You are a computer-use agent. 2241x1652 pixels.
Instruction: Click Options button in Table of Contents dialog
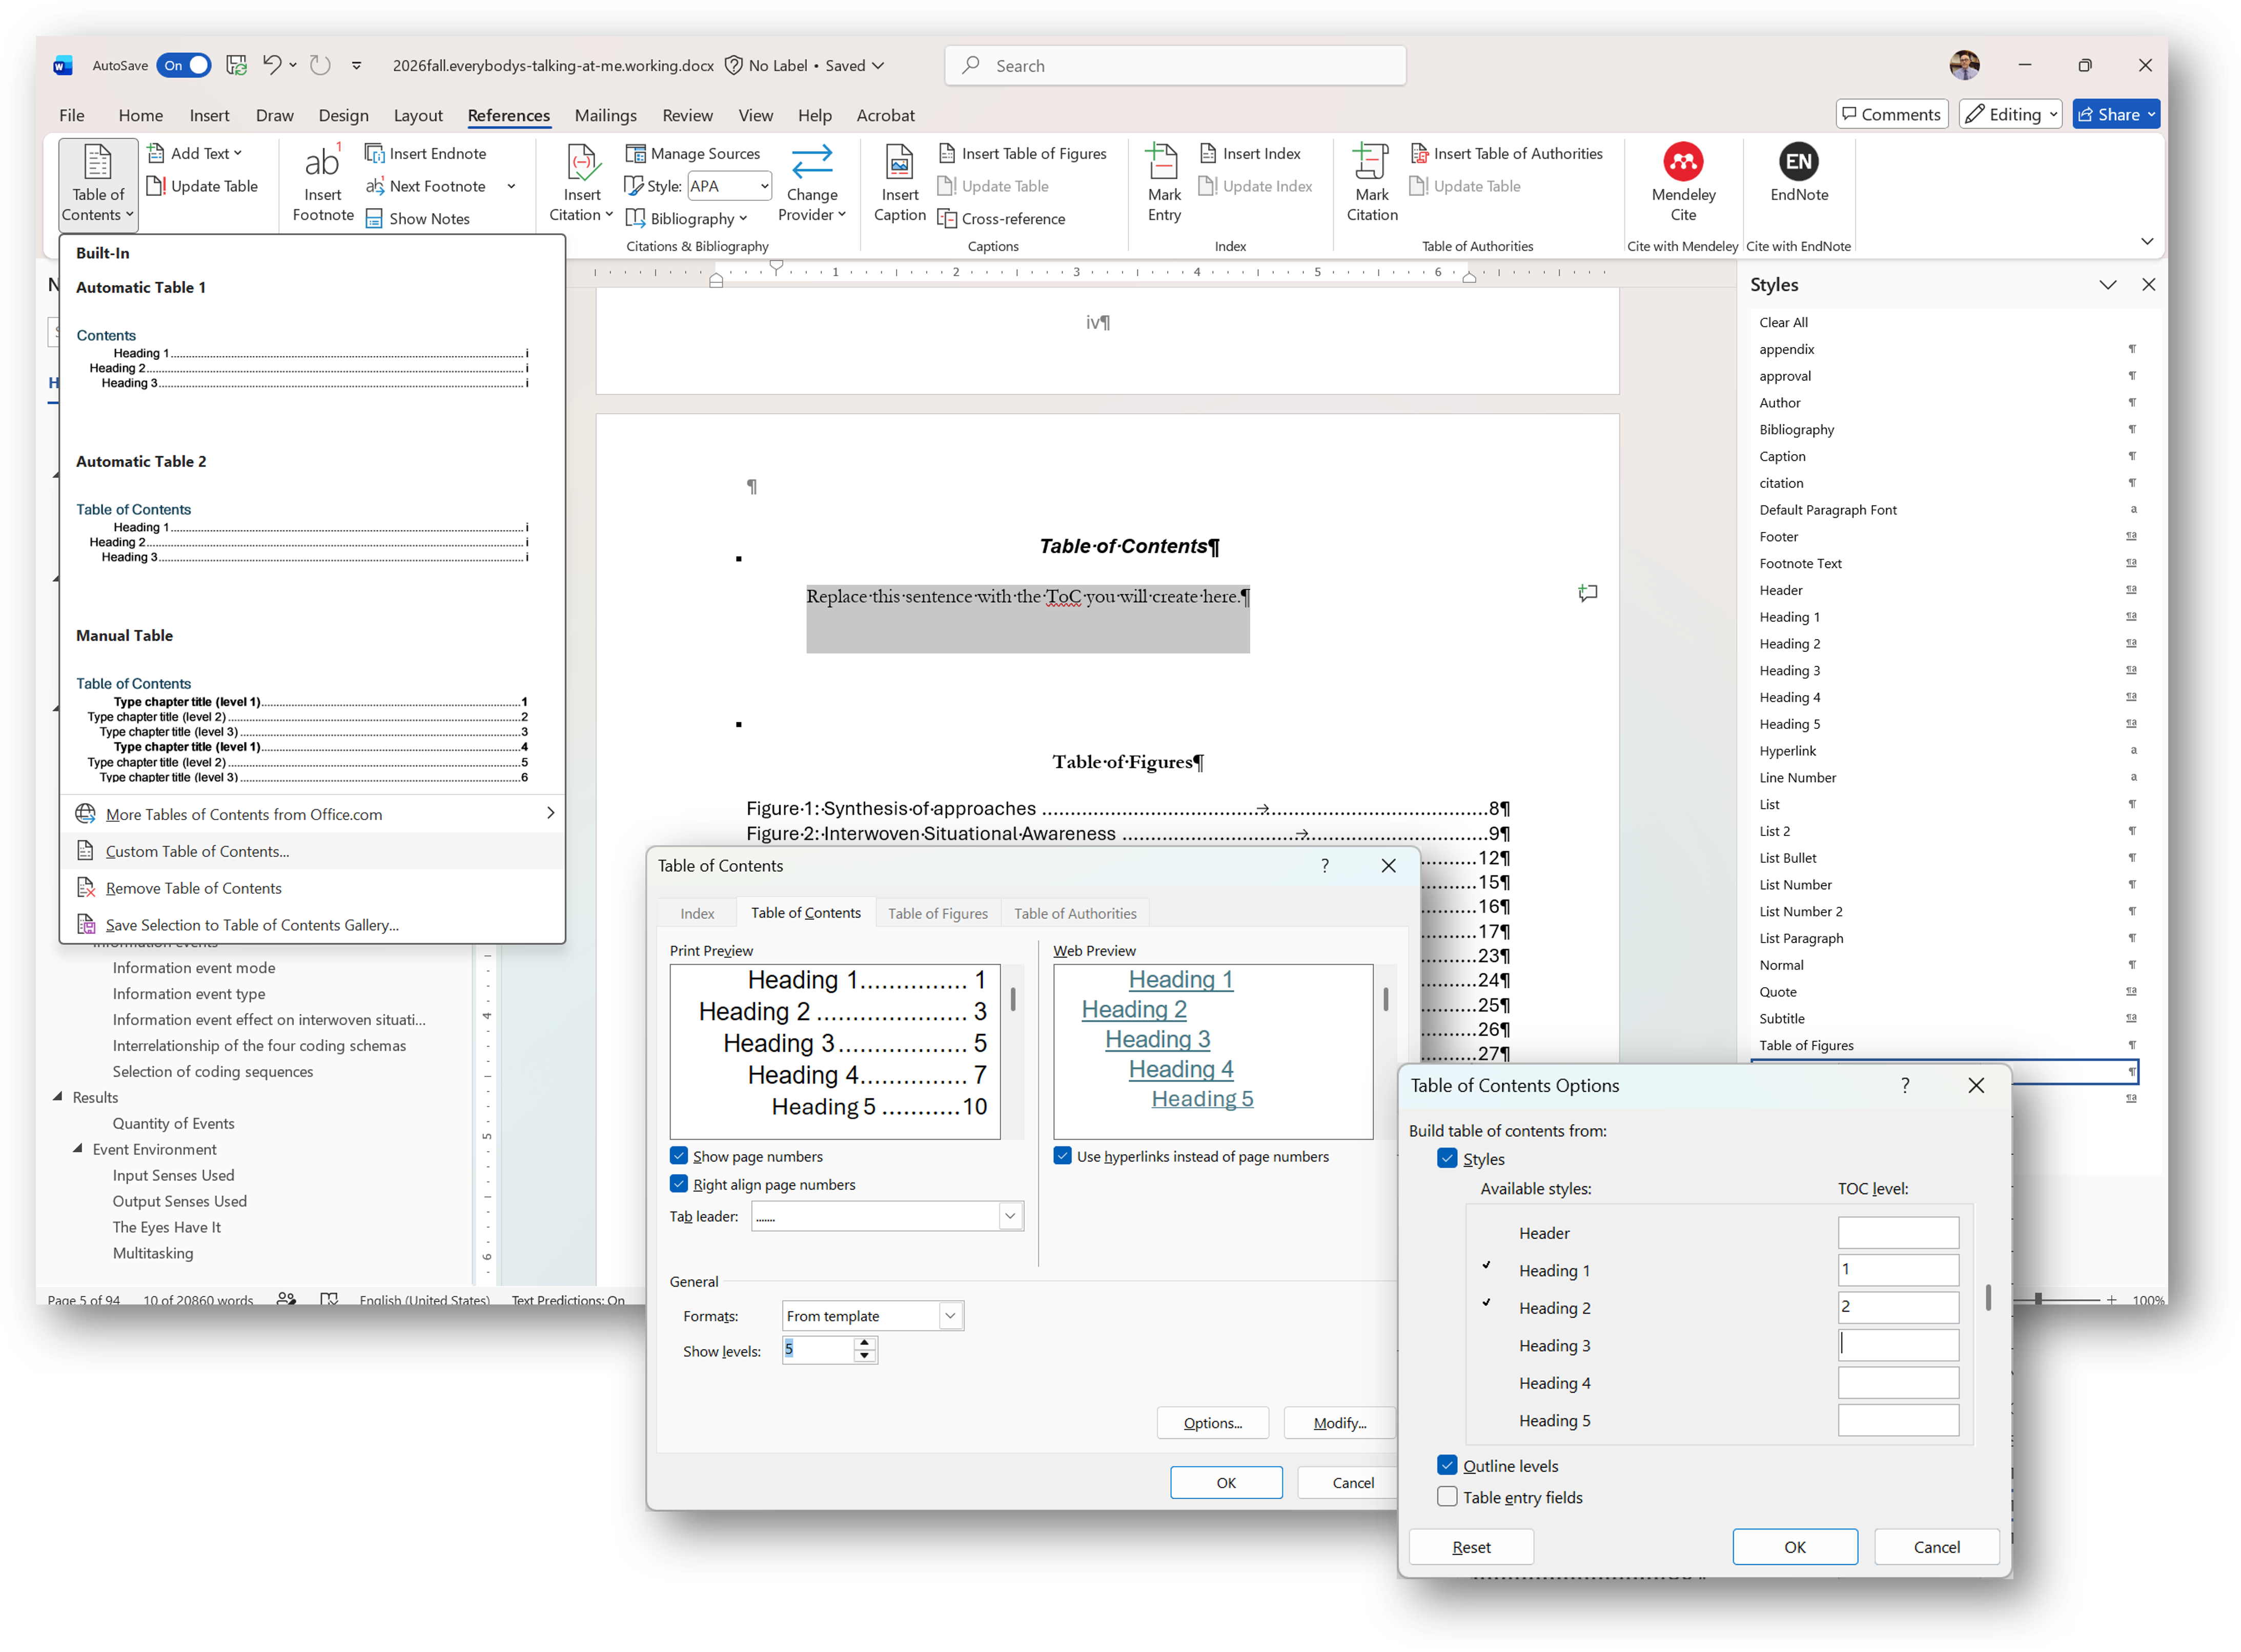[1212, 1423]
